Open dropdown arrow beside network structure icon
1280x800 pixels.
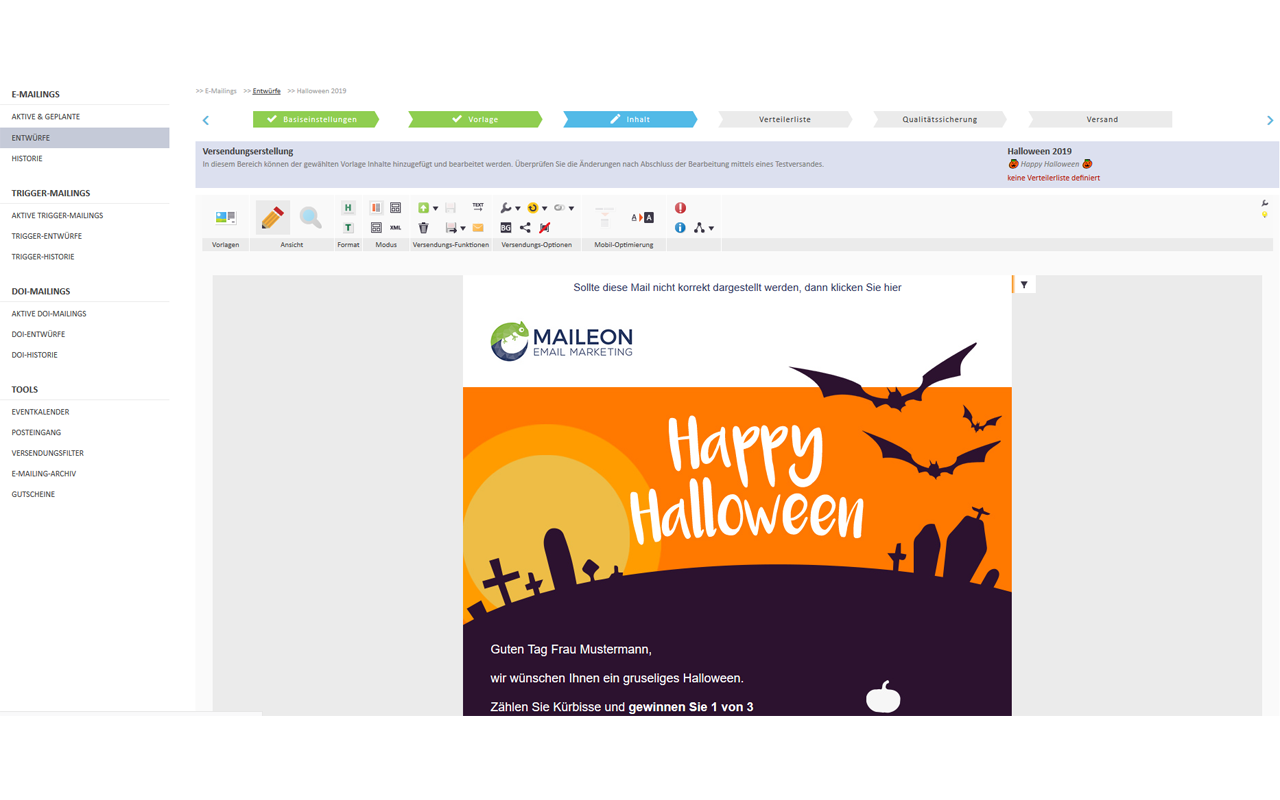coord(711,229)
